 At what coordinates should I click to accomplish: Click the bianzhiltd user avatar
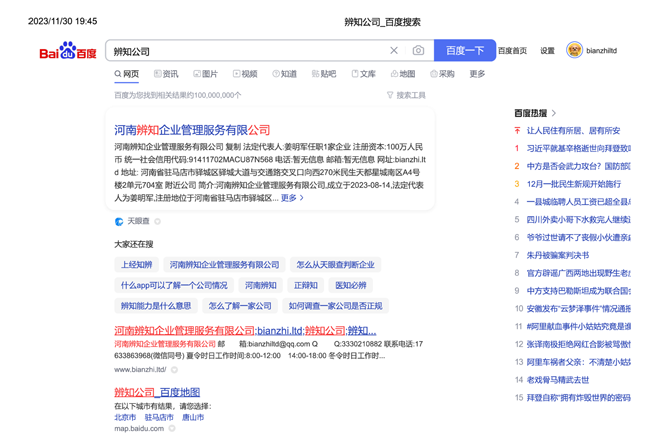click(x=574, y=50)
